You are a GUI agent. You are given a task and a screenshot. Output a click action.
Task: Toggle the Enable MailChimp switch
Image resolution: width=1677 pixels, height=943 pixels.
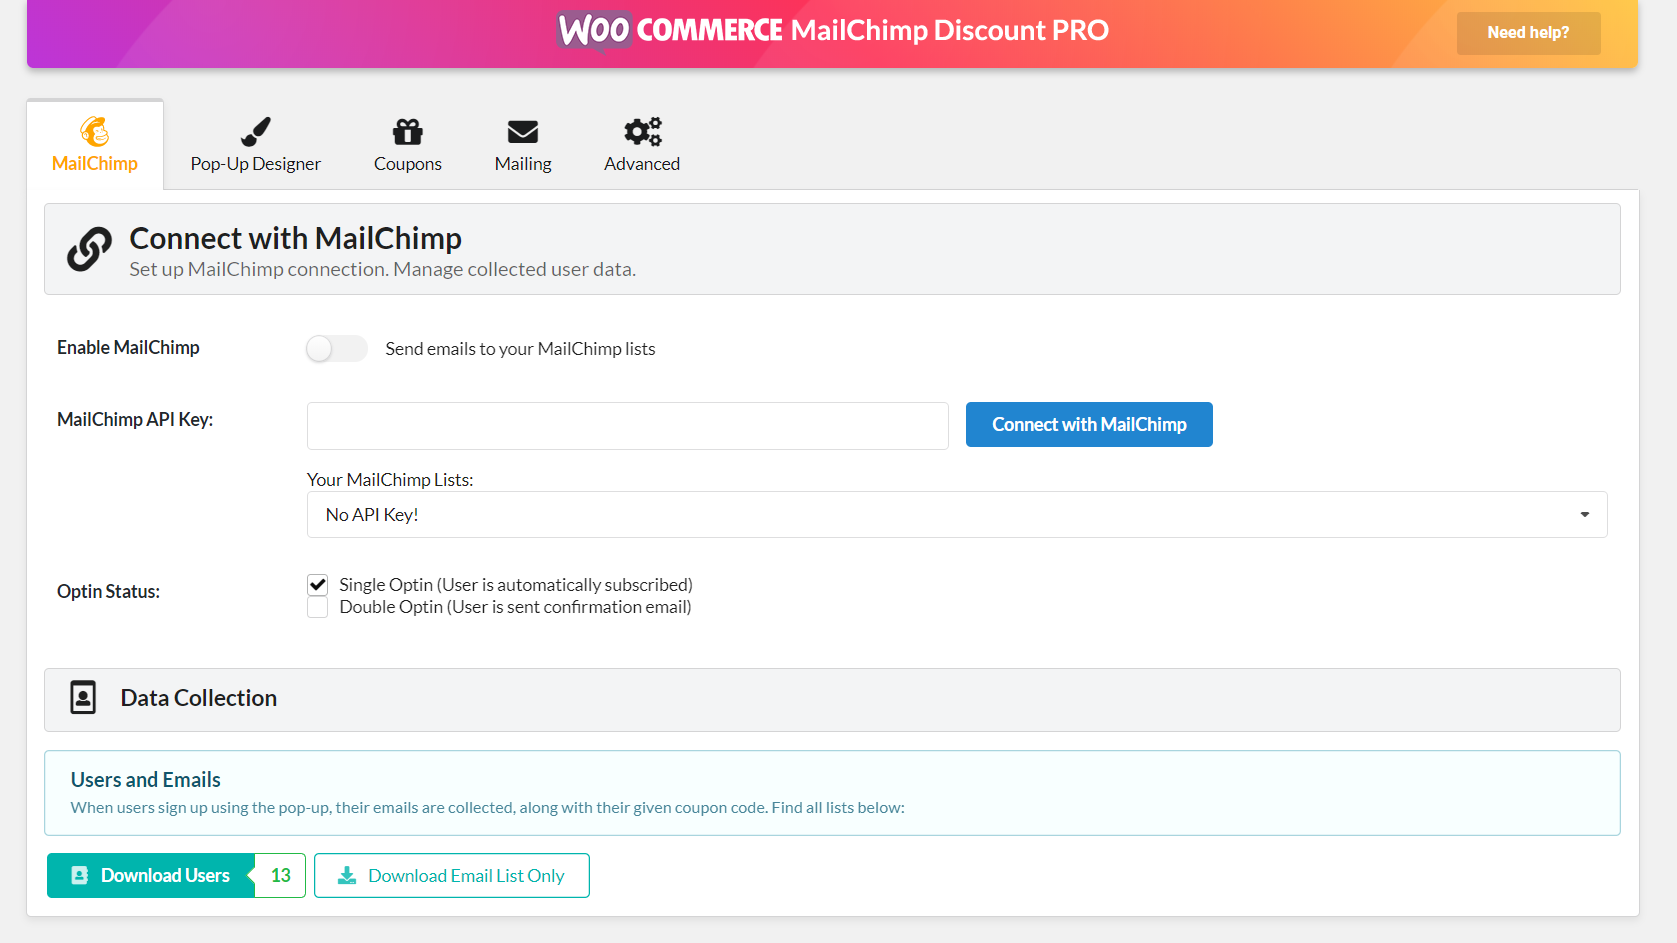337,348
